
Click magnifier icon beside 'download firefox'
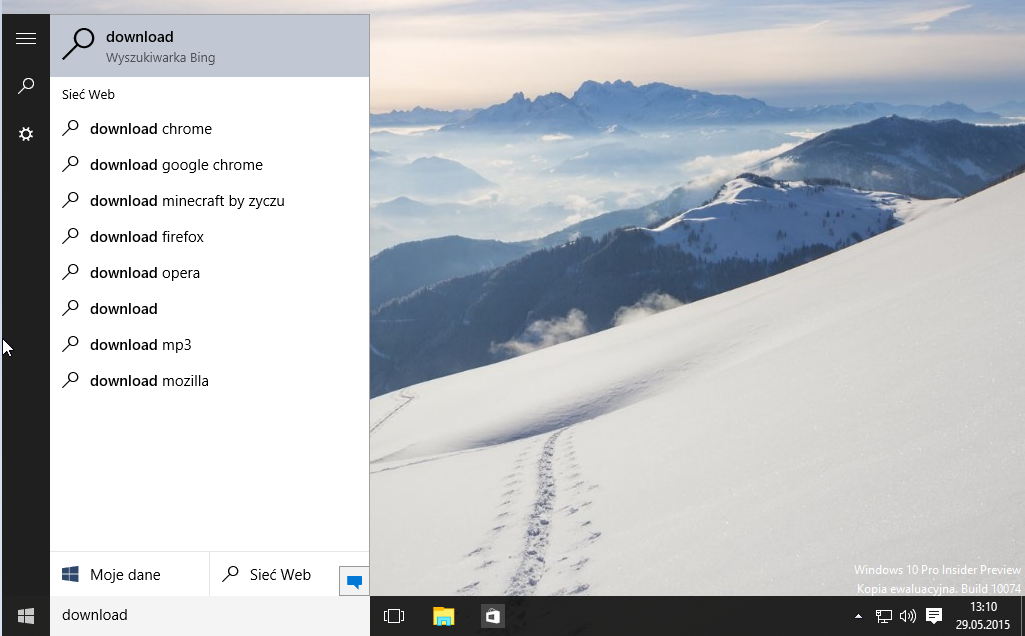71,235
